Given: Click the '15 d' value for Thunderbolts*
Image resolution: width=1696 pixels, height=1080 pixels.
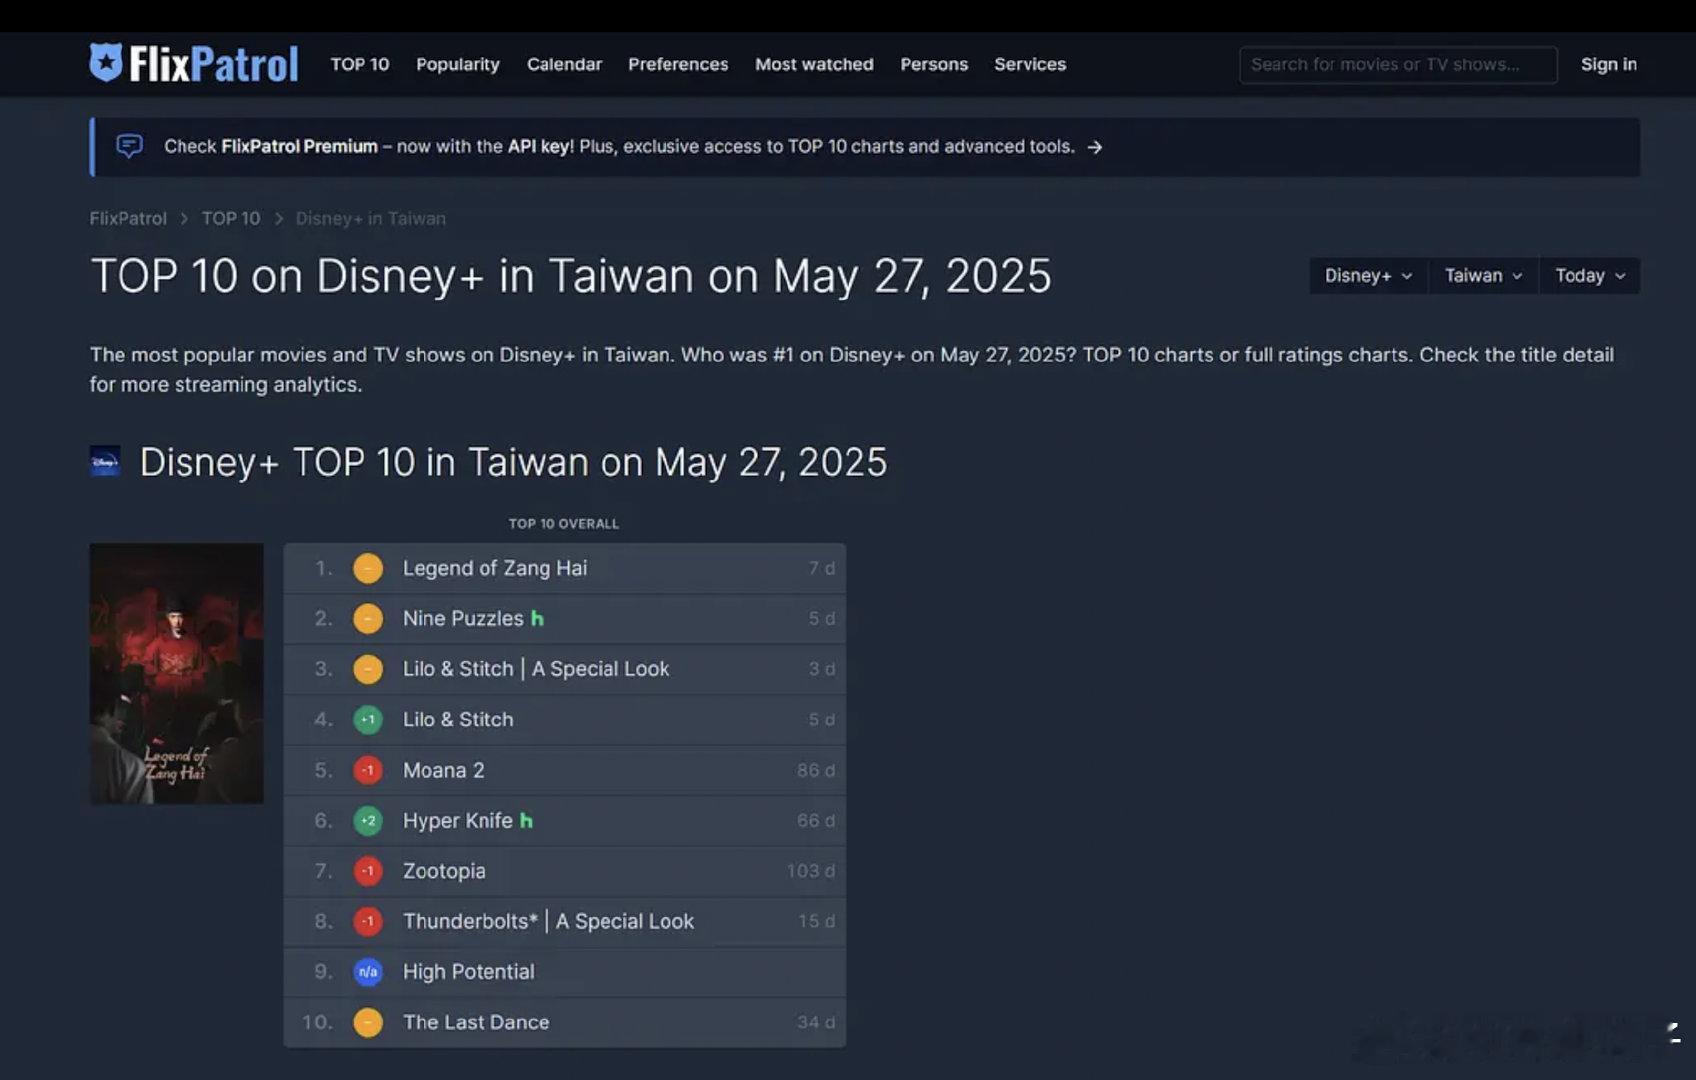Looking at the screenshot, I should [x=816, y=921].
